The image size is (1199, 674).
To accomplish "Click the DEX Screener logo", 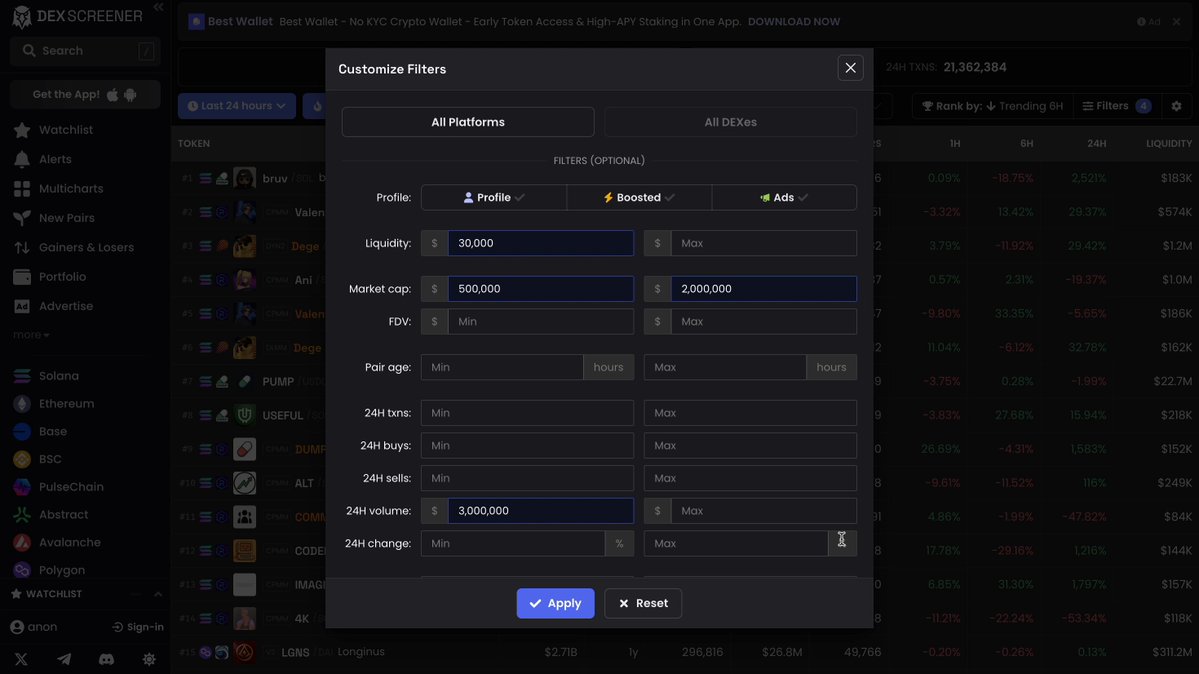I will point(77,16).
